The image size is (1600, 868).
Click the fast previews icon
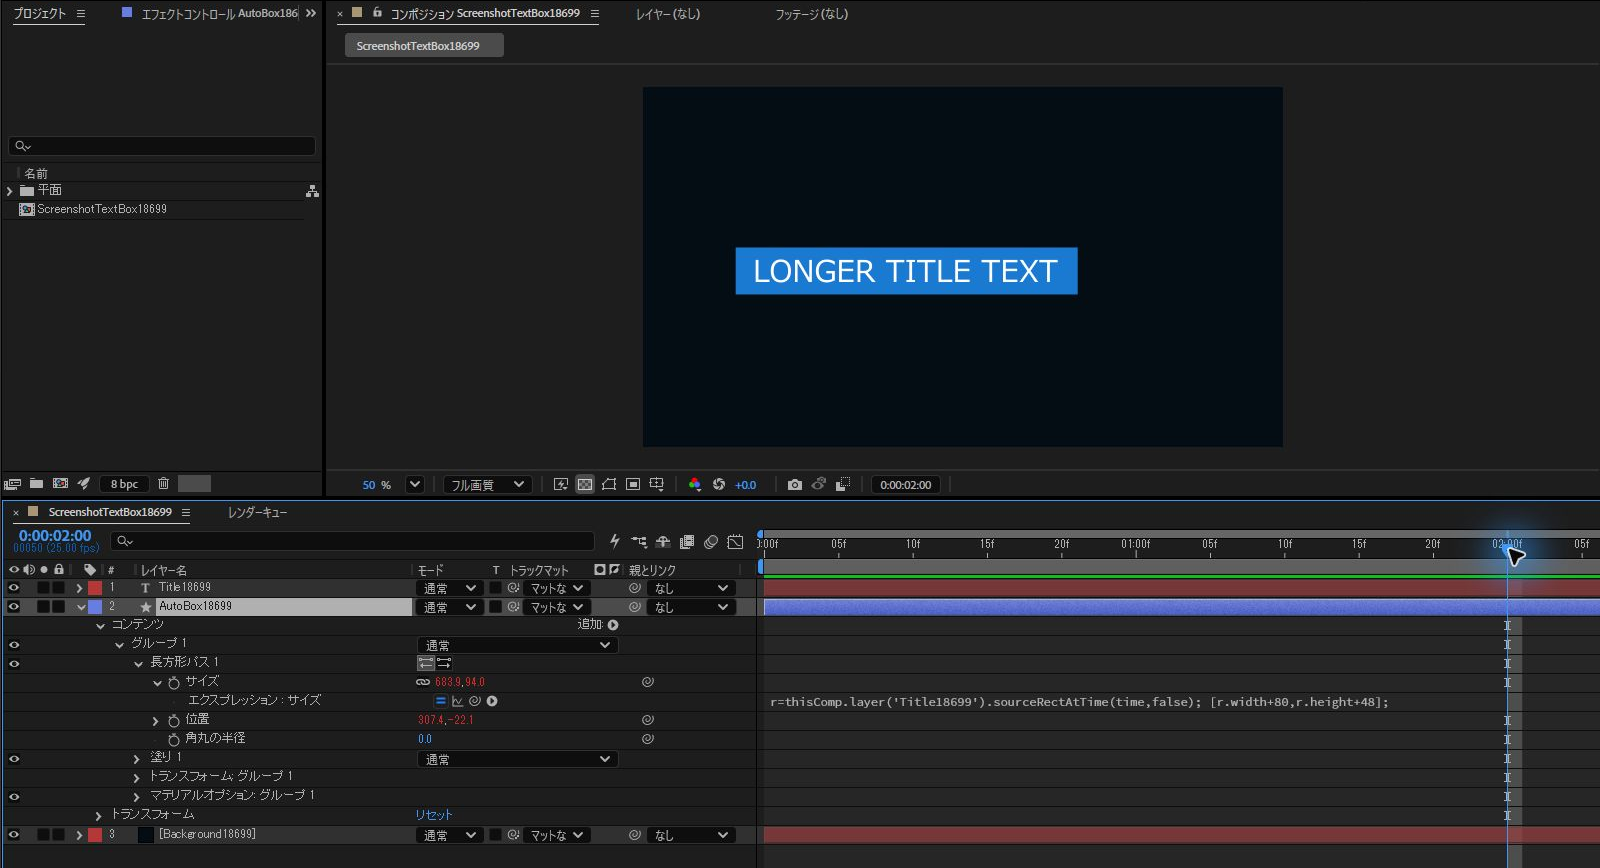click(561, 485)
